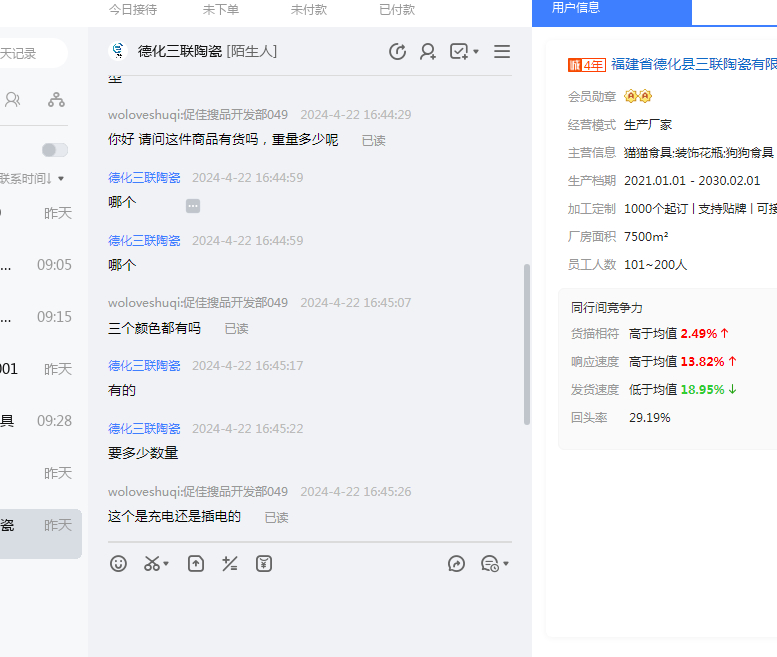777x657 pixels.
Task: Toggle the gray switch in the contact list
Action: pyautogui.click(x=55, y=150)
